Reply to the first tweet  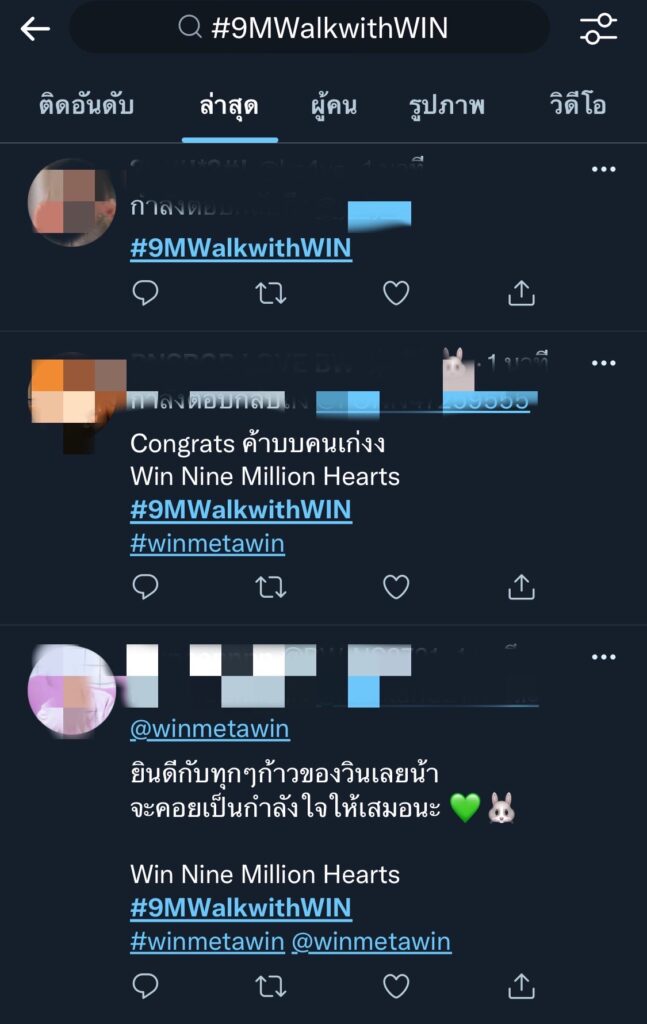(x=145, y=293)
